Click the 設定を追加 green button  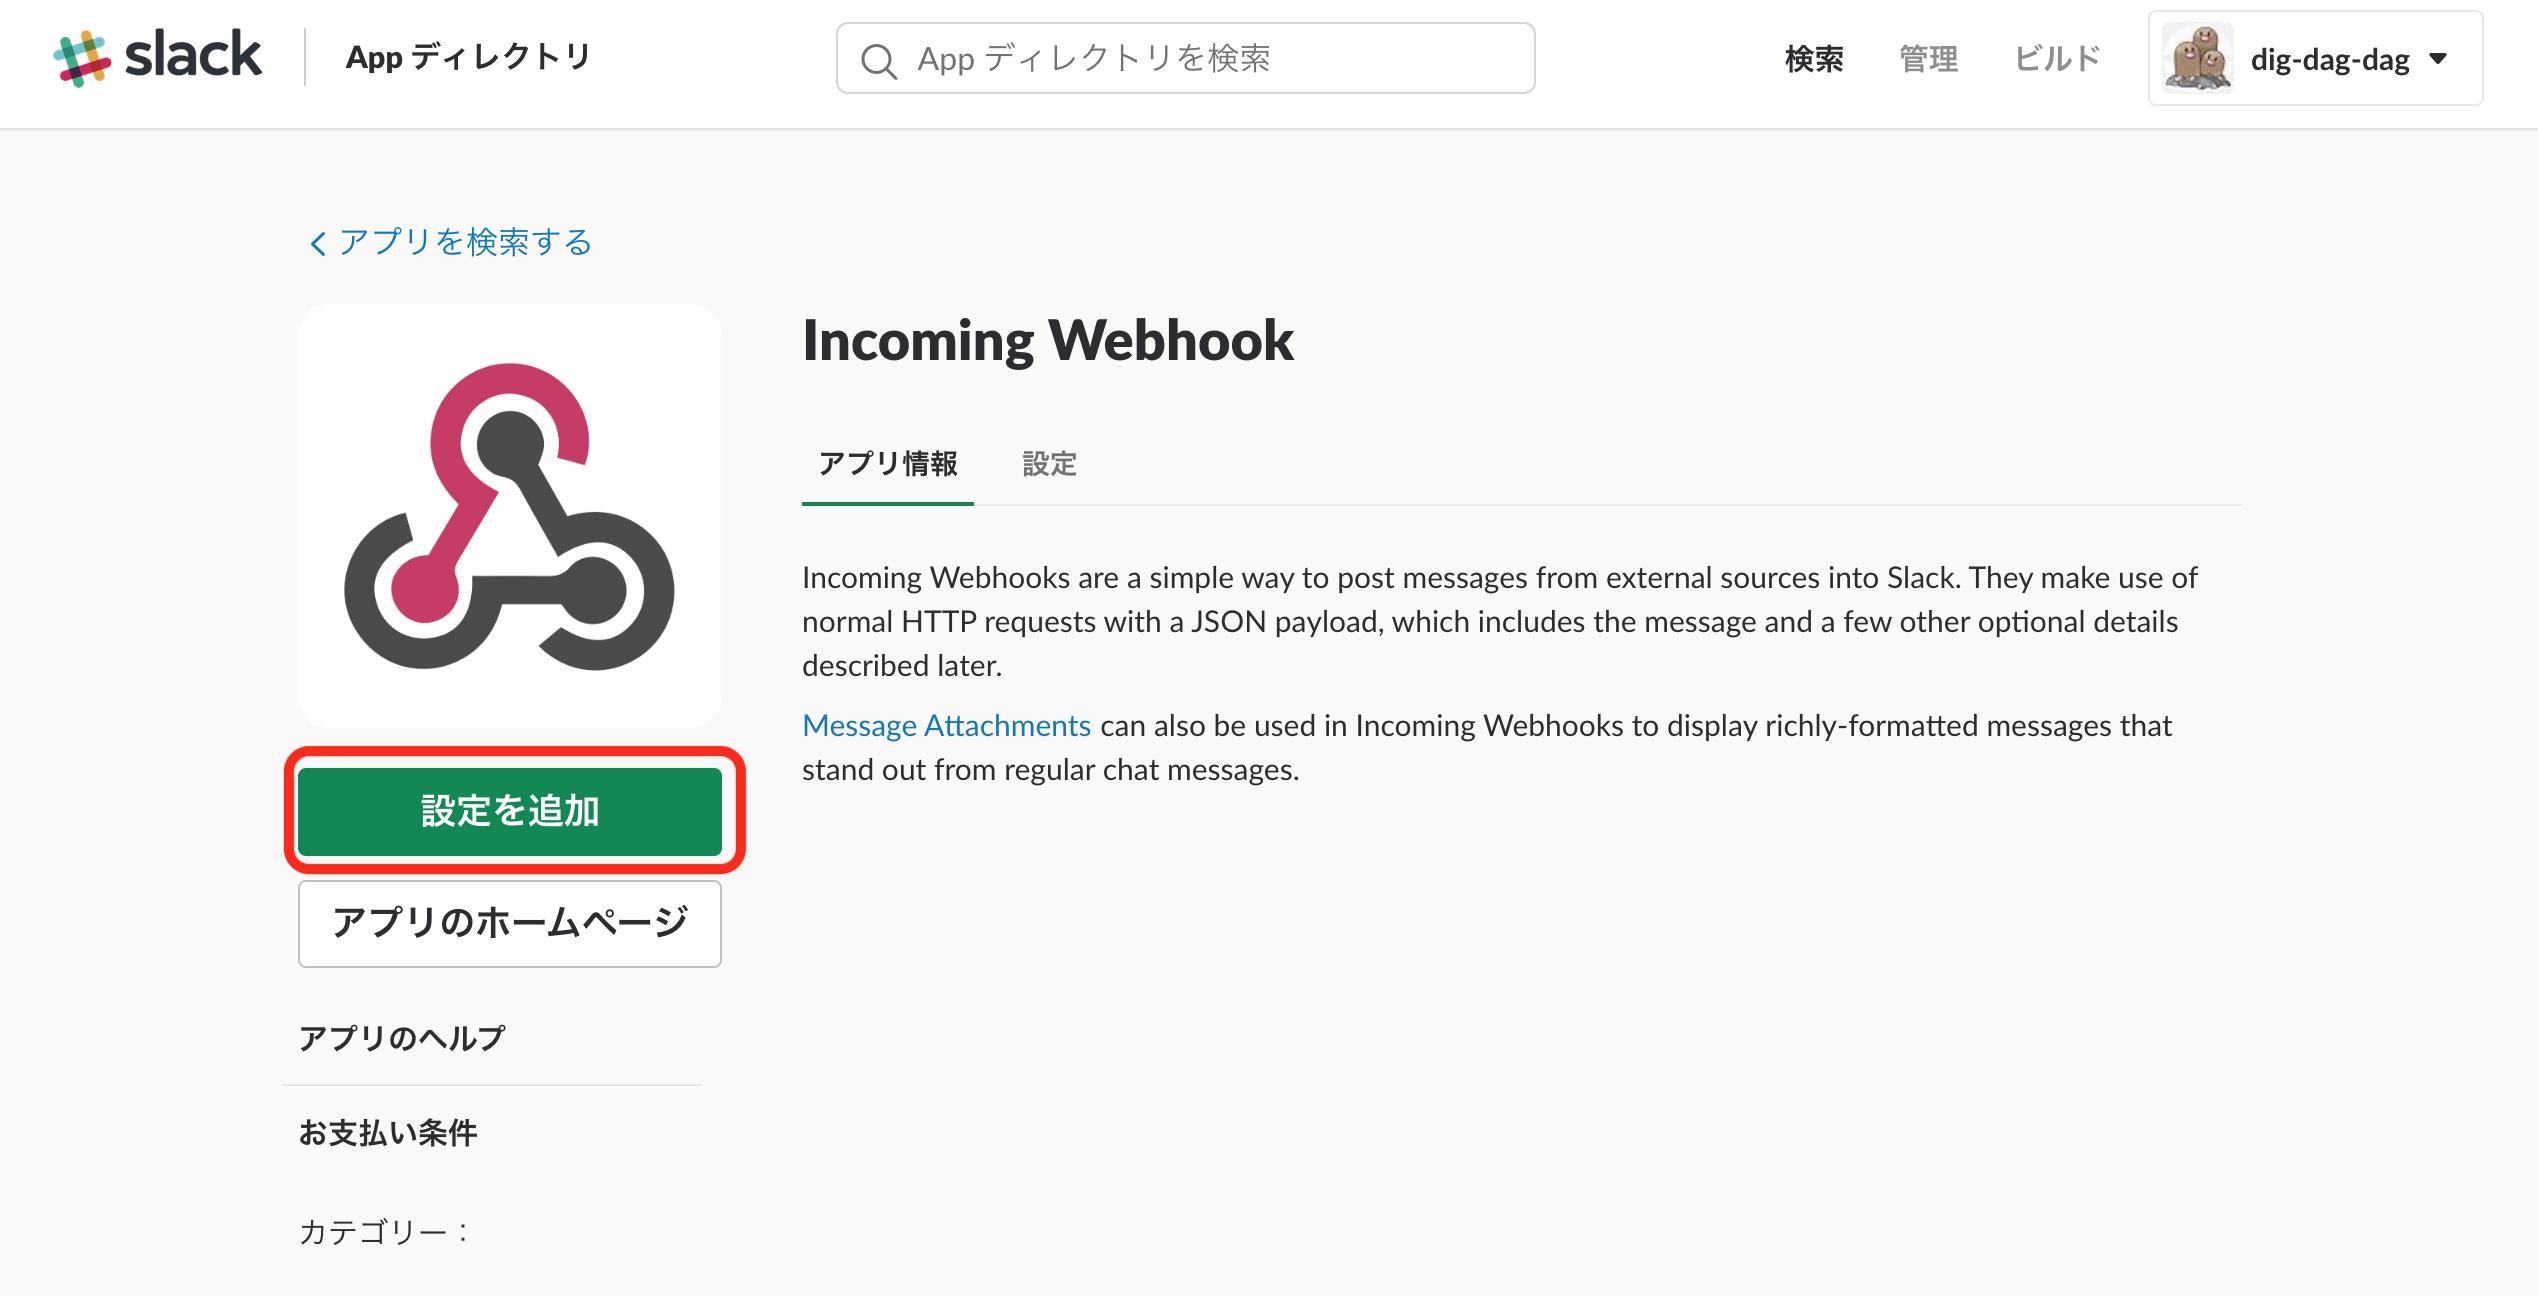[510, 811]
